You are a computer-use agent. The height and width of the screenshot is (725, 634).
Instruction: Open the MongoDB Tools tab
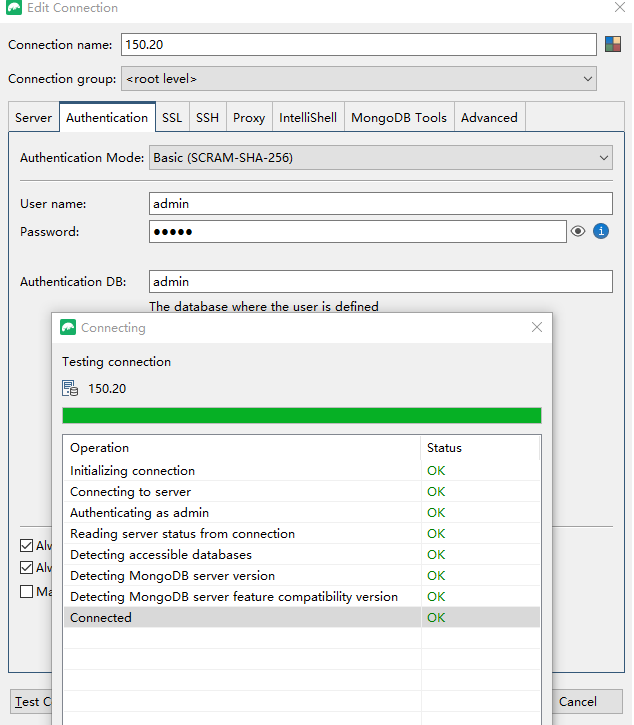399,117
